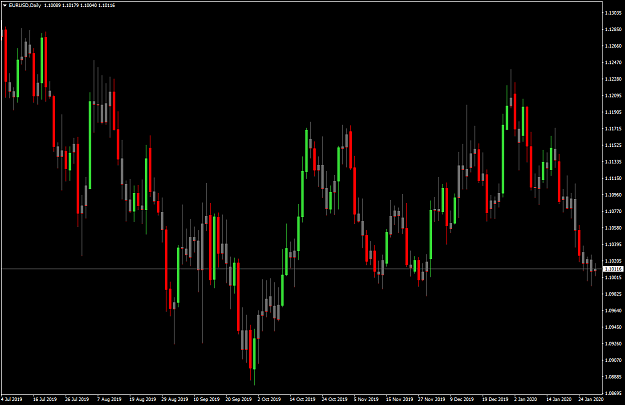Image resolution: width=625 pixels, height=405 pixels.
Task: Click the 14 Jan 2020 date label
Action: (x=558, y=399)
